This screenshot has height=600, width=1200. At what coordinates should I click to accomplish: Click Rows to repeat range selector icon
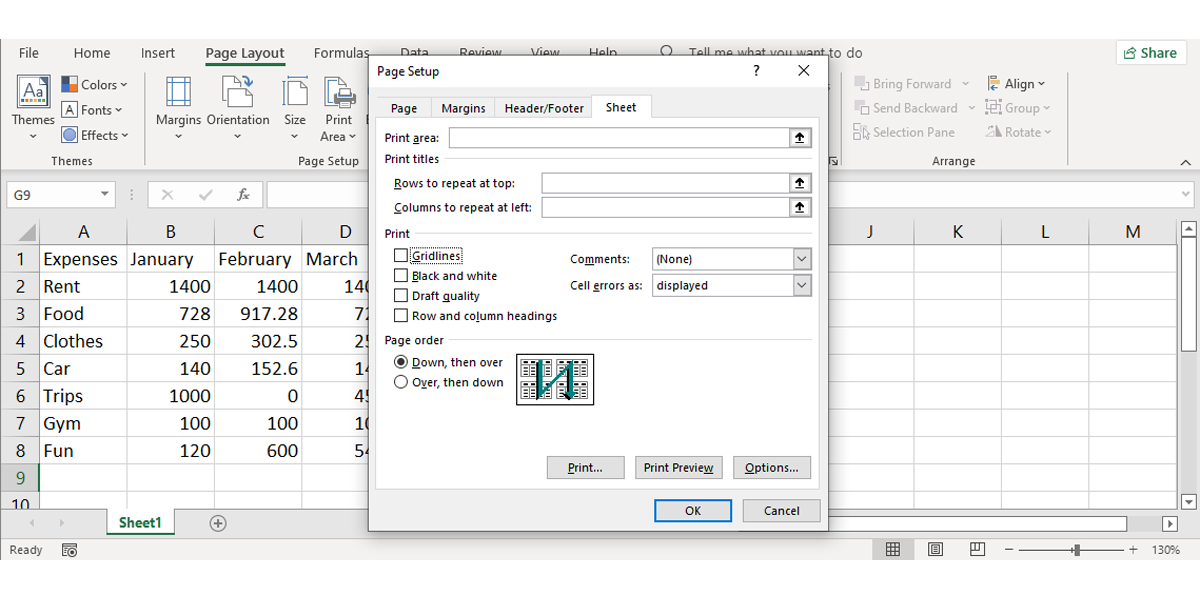point(800,183)
